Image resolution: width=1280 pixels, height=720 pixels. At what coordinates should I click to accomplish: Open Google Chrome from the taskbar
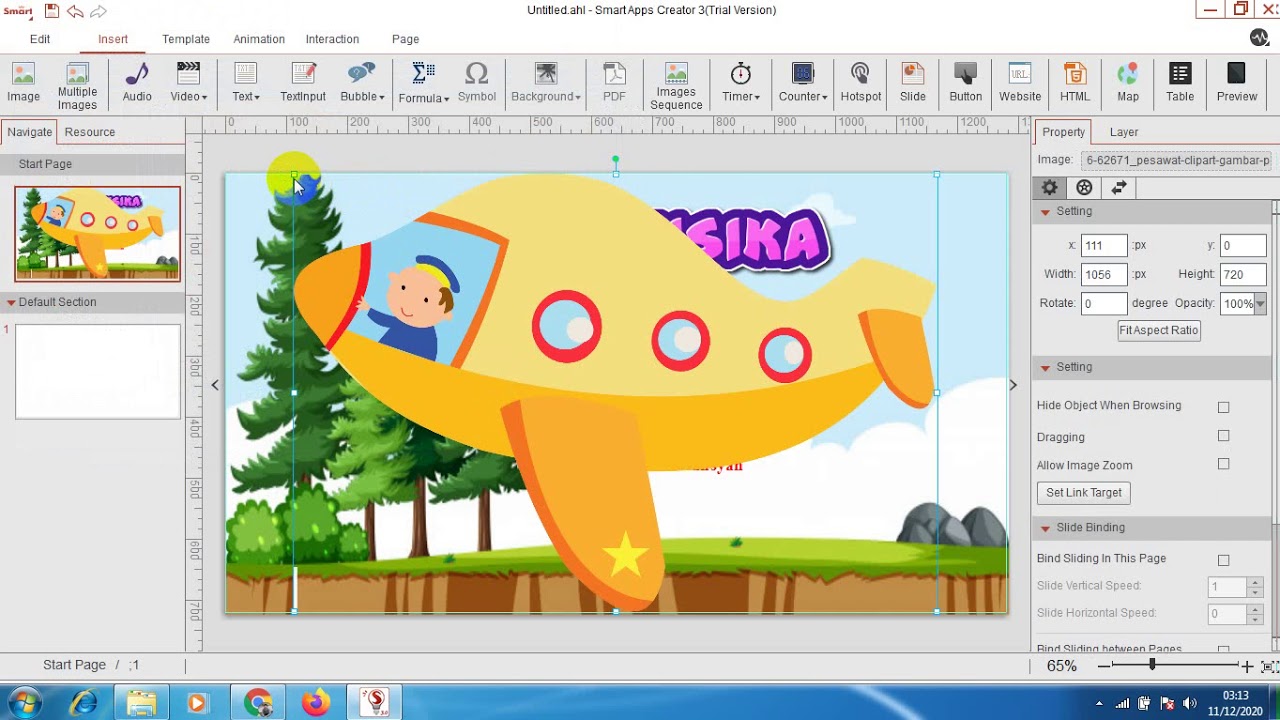pyautogui.click(x=259, y=703)
